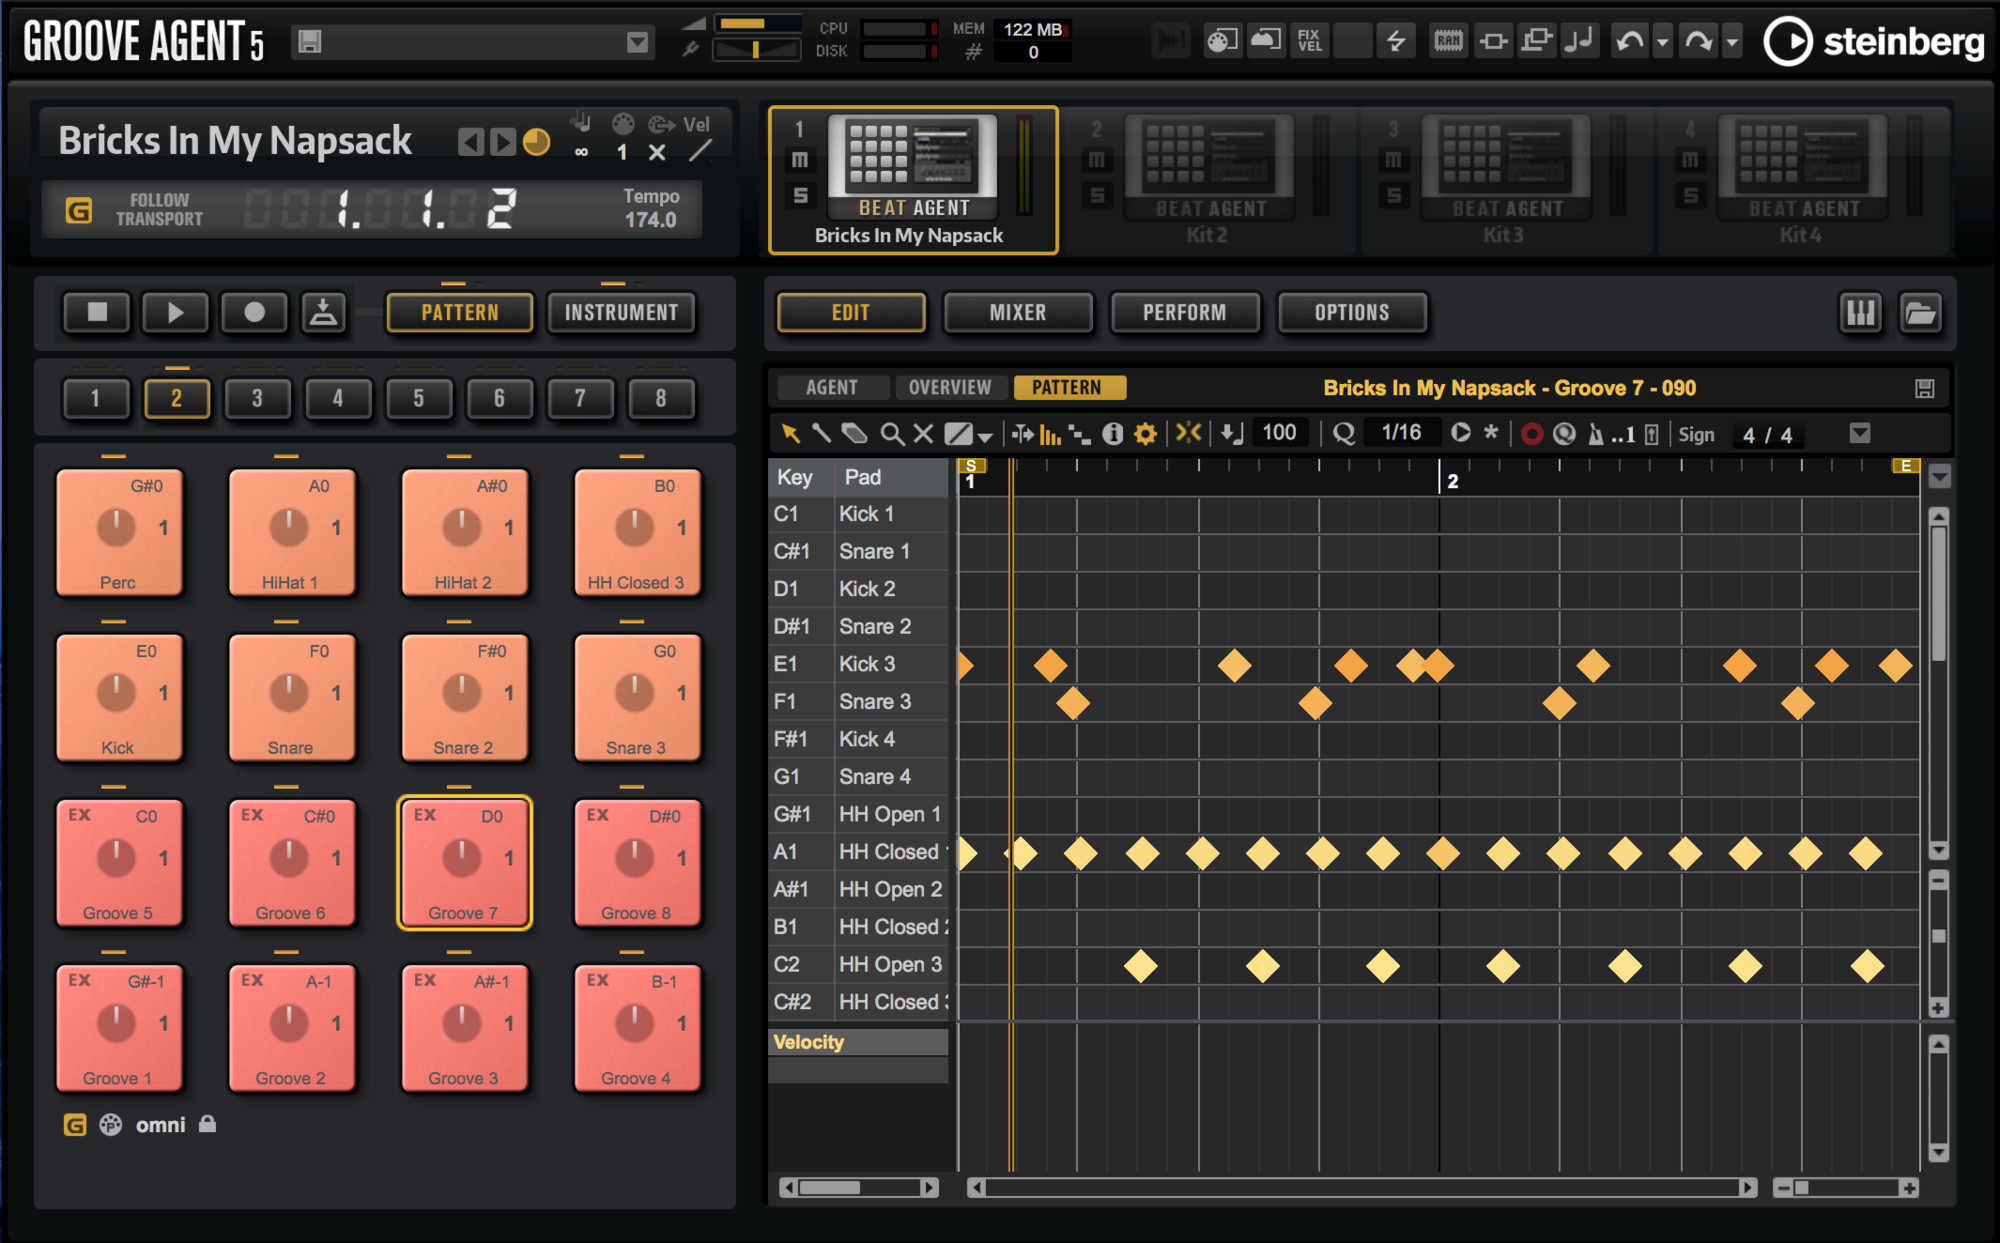This screenshot has height=1243, width=2000.
Task: Save preset with the top floppy icon
Action: pyautogui.click(x=310, y=42)
